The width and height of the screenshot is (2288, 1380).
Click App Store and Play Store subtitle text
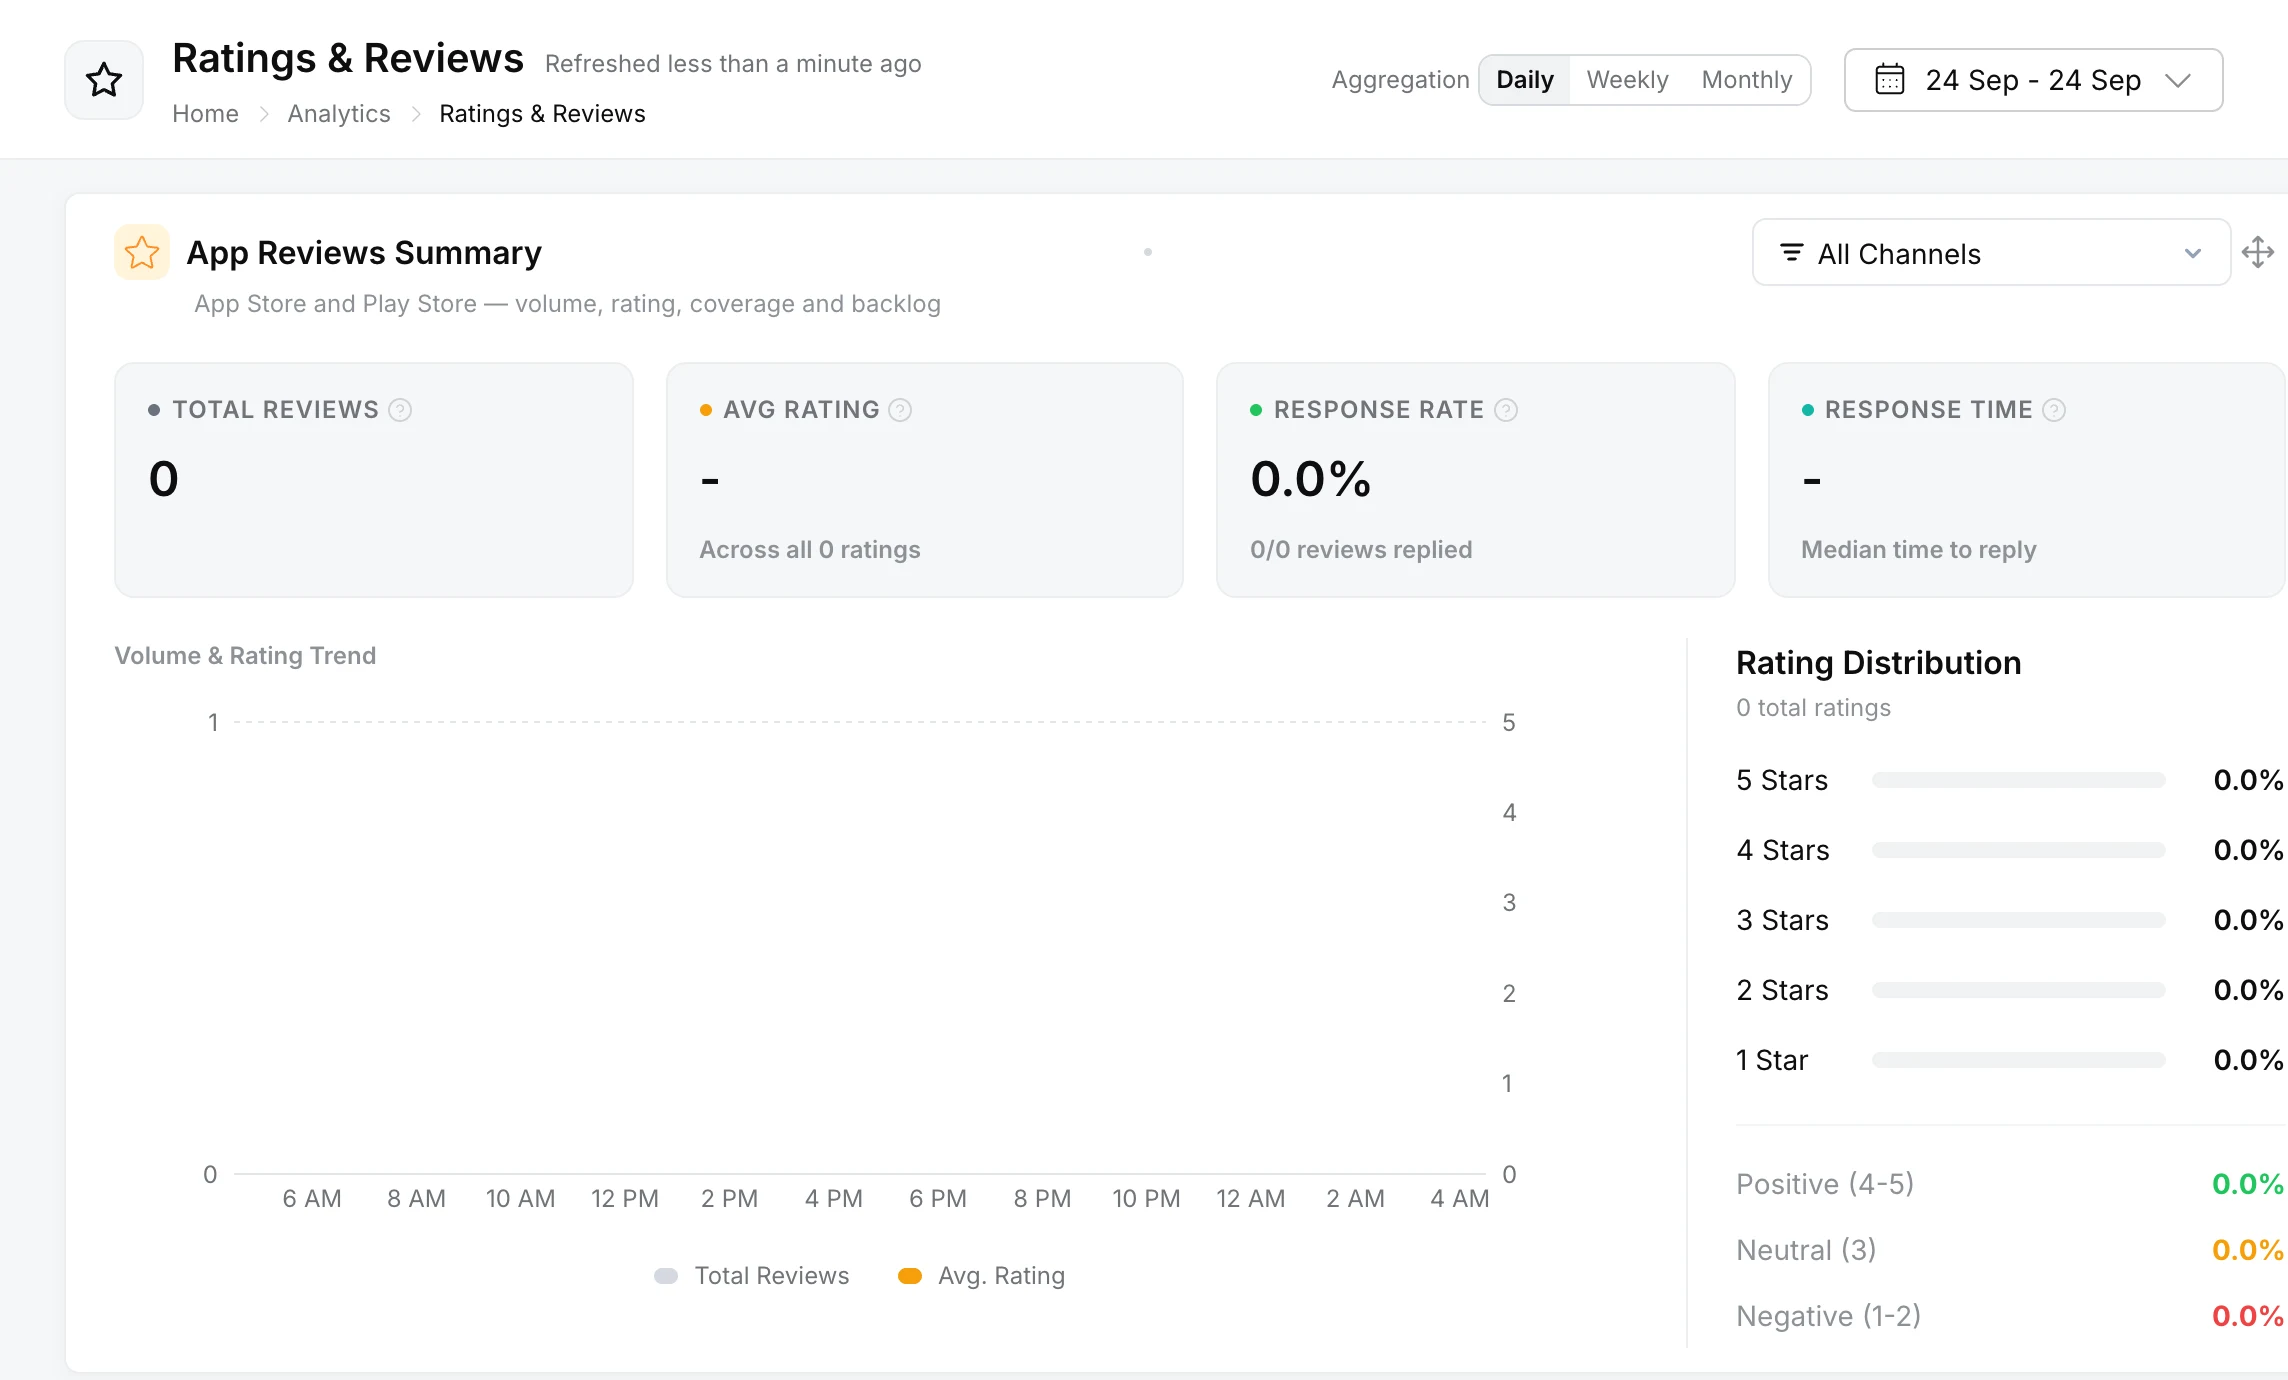567,304
